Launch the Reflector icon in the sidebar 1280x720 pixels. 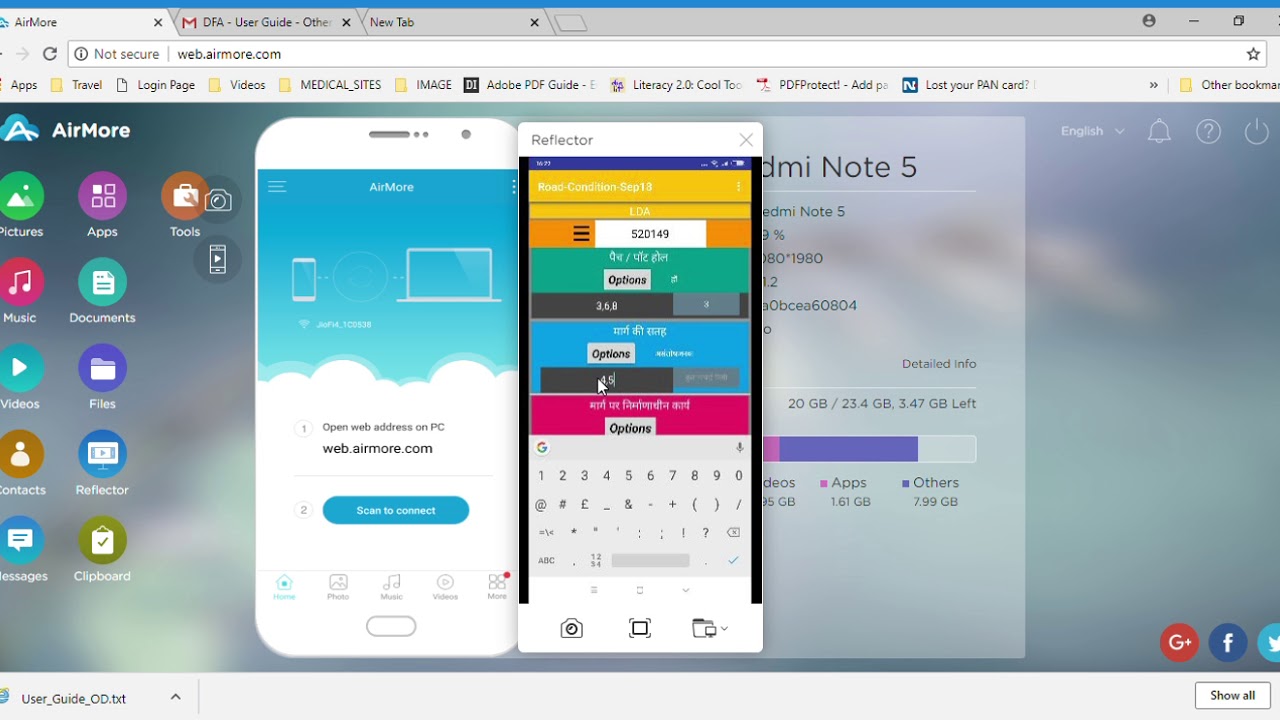(102, 454)
